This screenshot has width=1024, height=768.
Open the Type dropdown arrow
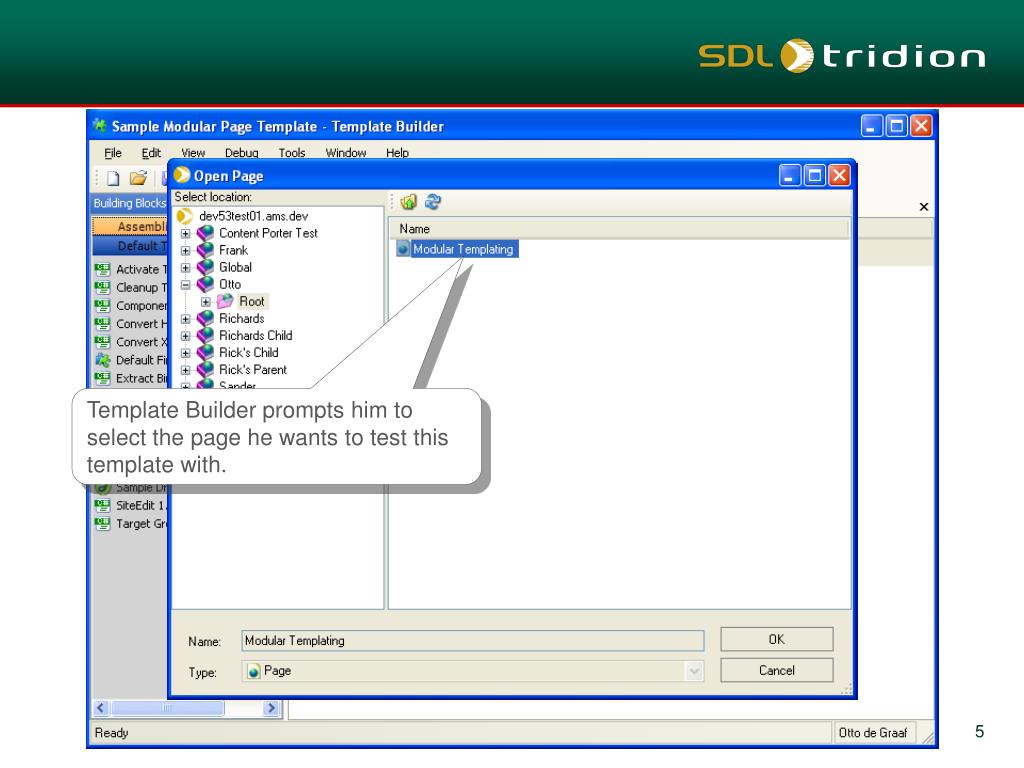click(694, 671)
